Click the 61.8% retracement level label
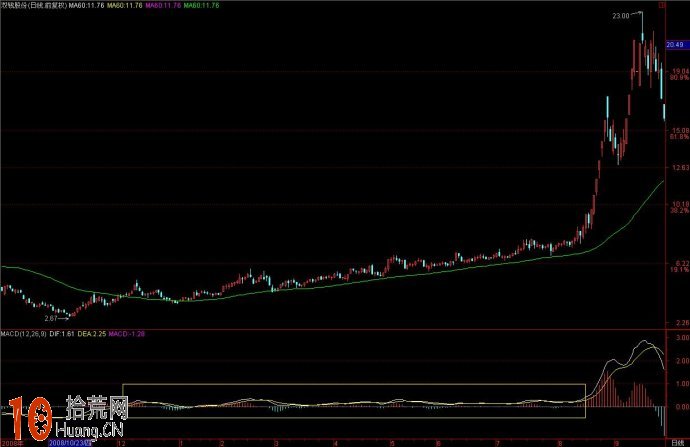This screenshot has height=447, width=690. [678, 137]
